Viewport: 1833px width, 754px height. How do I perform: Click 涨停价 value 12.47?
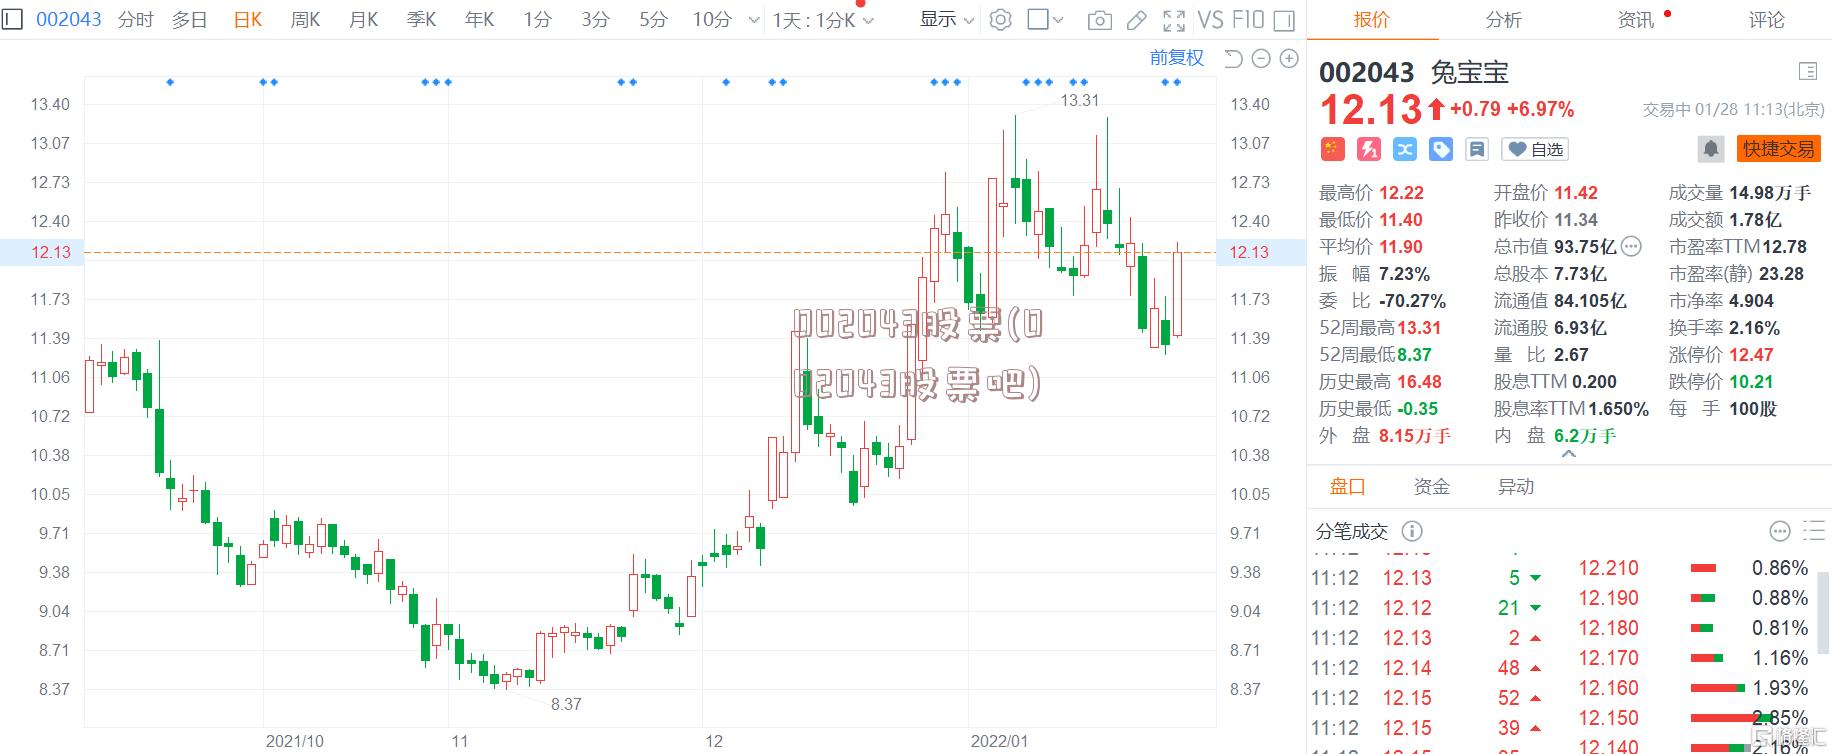point(1751,354)
